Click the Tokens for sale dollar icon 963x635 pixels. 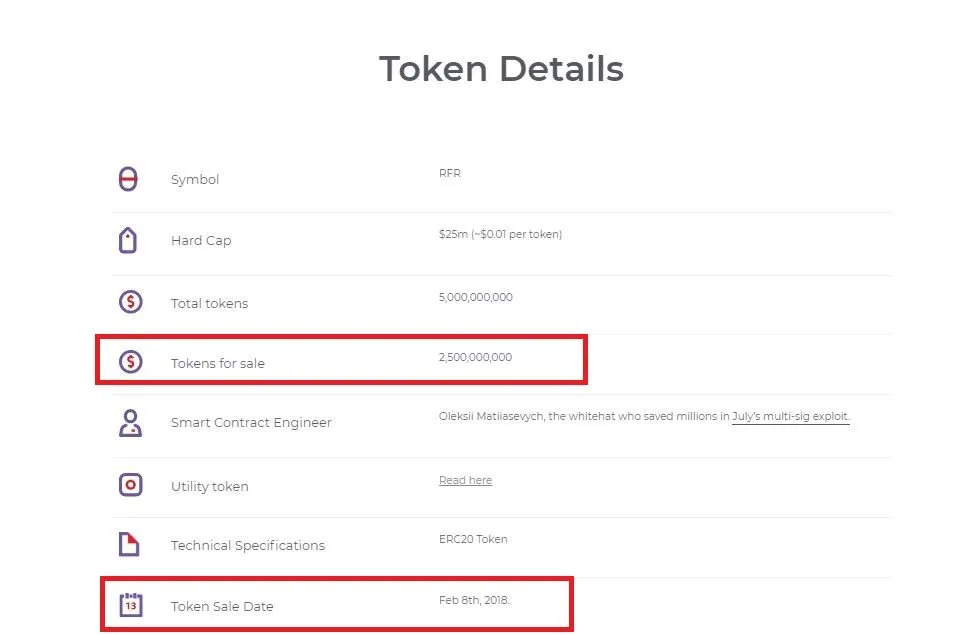[x=130, y=362]
